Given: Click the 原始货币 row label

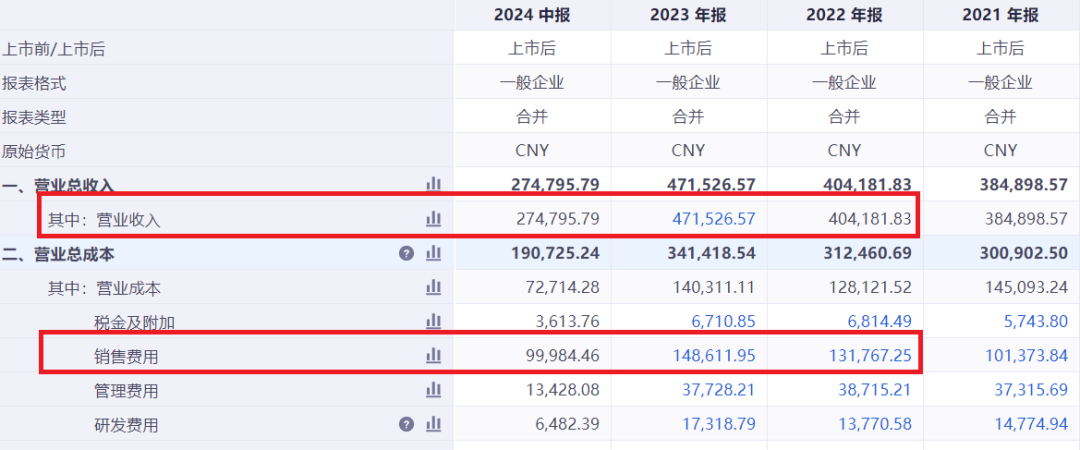Looking at the screenshot, I should (x=34, y=152).
